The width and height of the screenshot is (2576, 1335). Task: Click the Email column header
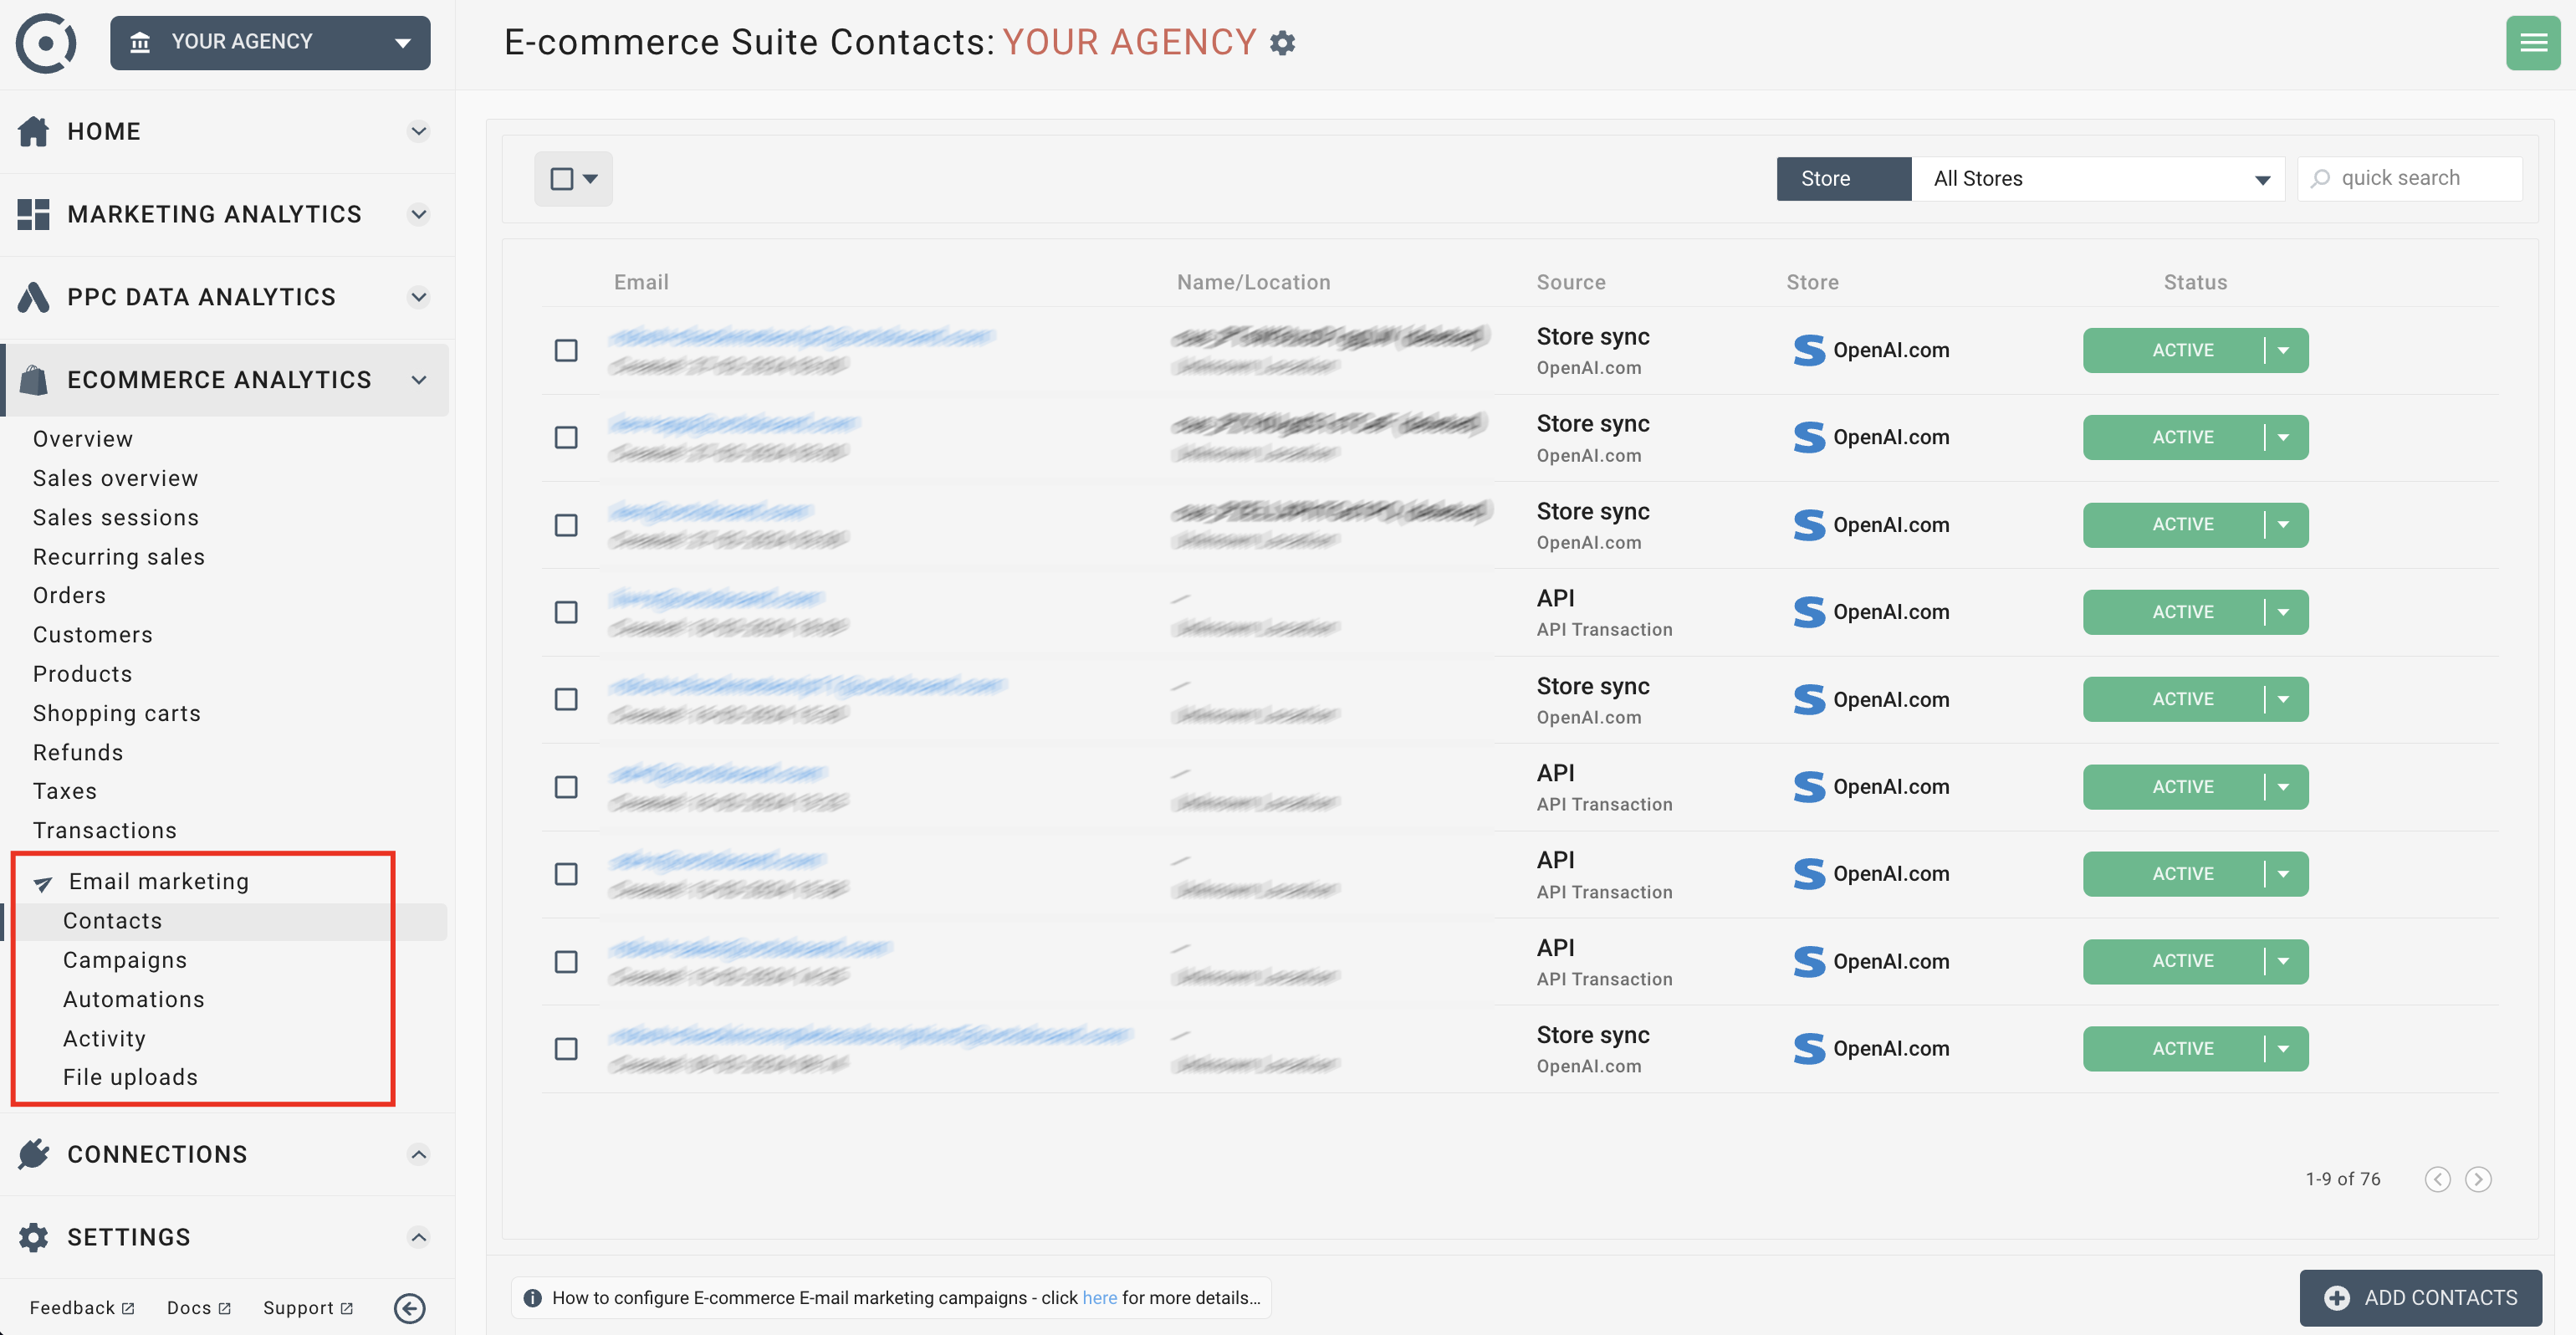point(641,282)
